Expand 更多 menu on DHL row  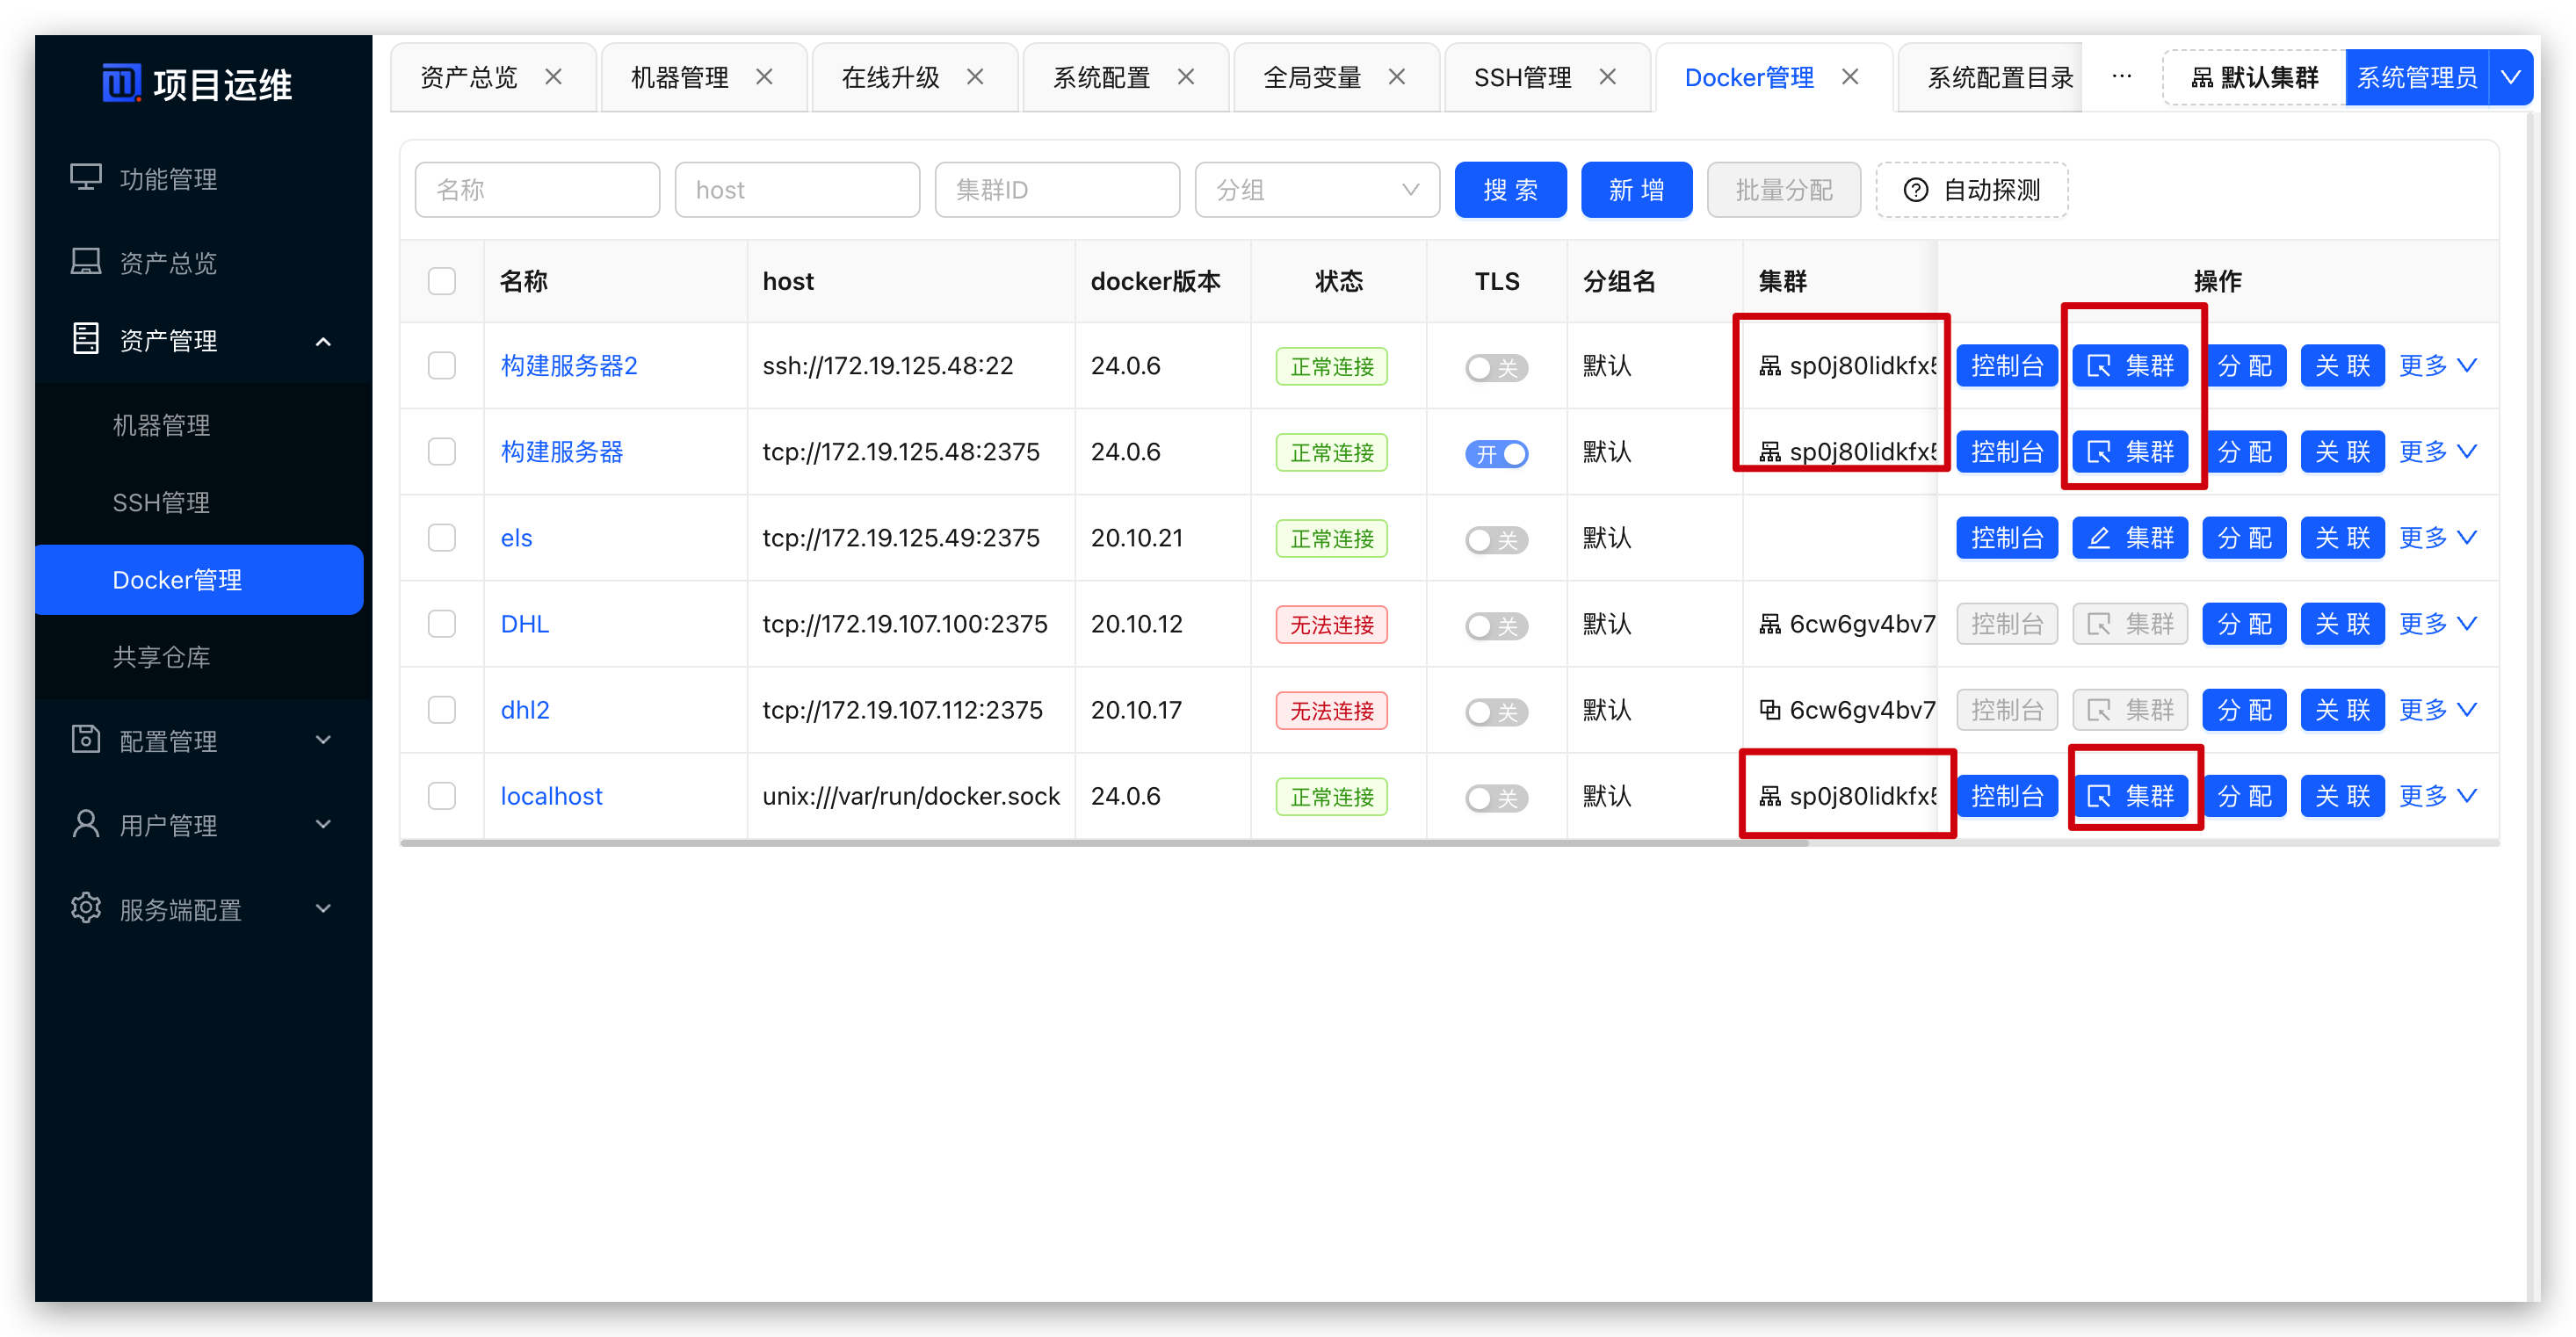[2437, 624]
